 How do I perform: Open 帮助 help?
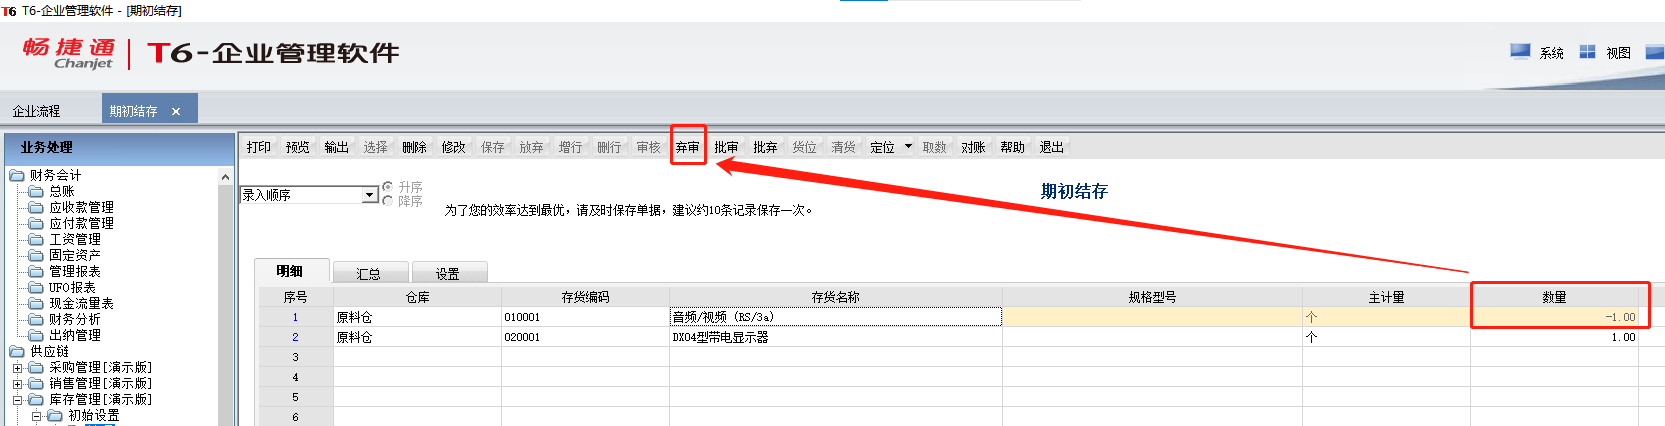[1013, 147]
